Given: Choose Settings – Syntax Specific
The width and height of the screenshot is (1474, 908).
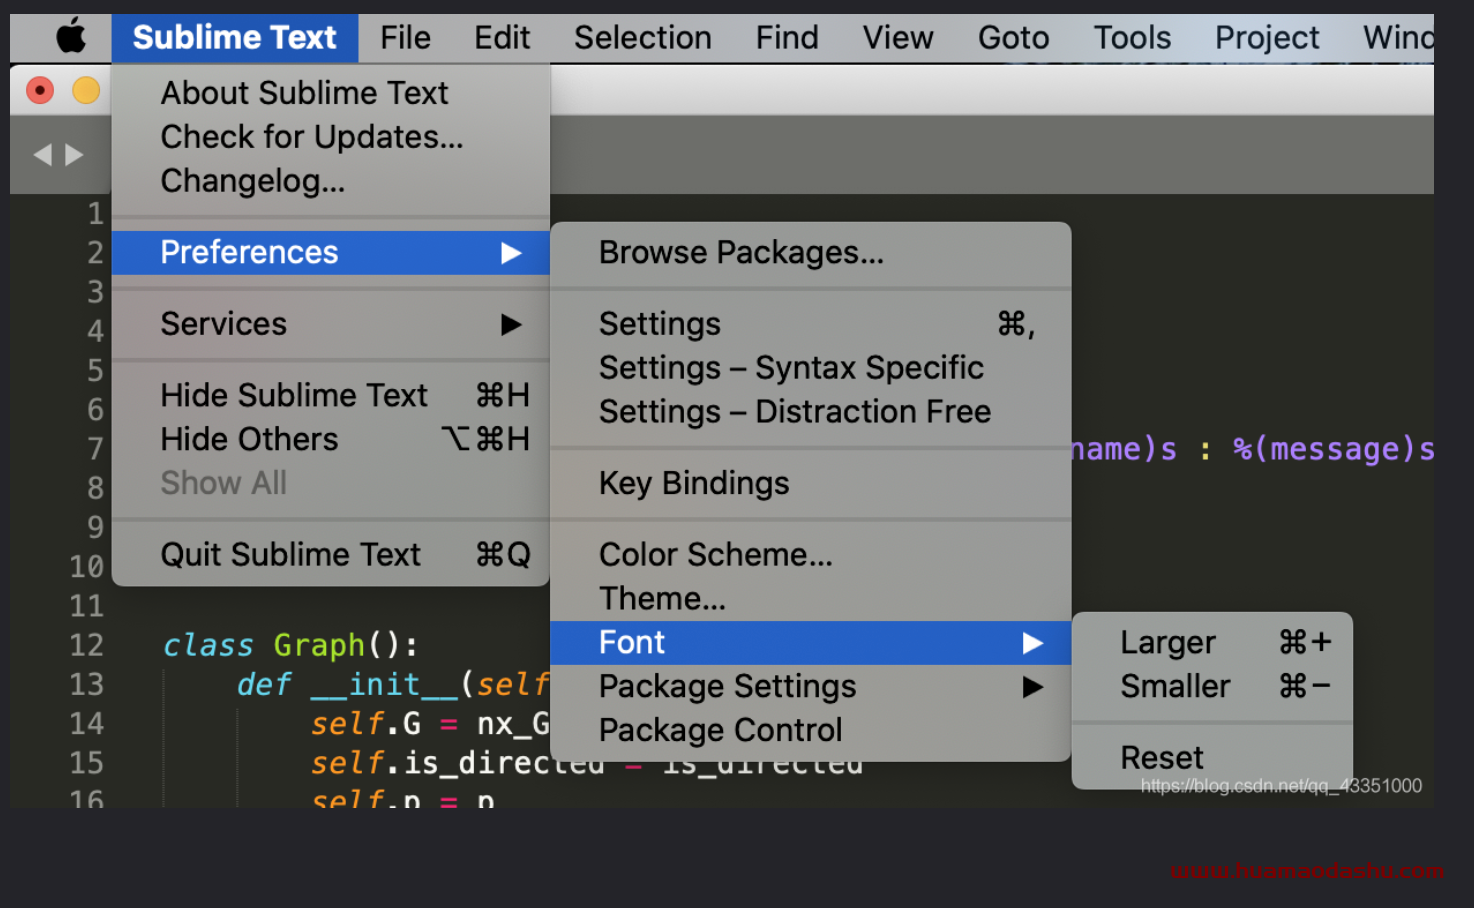Looking at the screenshot, I should 791,368.
